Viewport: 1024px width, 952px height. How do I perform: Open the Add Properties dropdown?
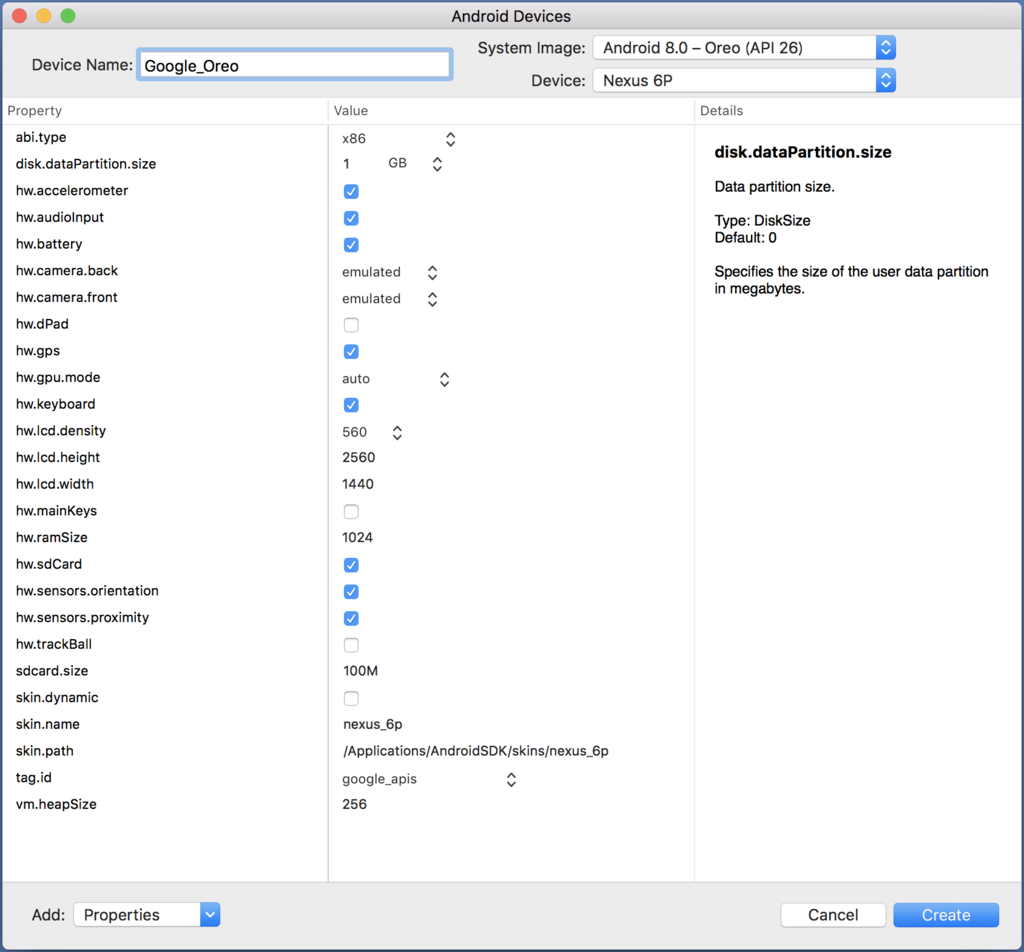point(147,915)
